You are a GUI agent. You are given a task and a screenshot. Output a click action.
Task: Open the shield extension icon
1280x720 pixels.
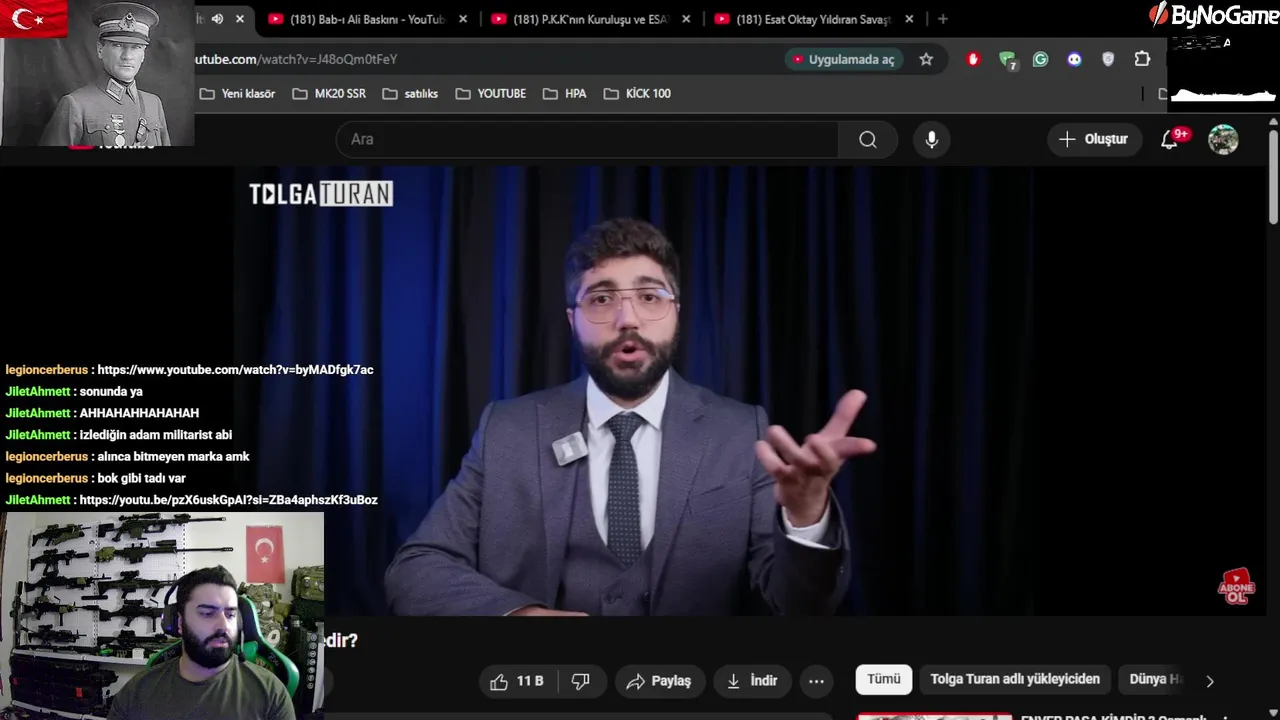click(x=1108, y=59)
